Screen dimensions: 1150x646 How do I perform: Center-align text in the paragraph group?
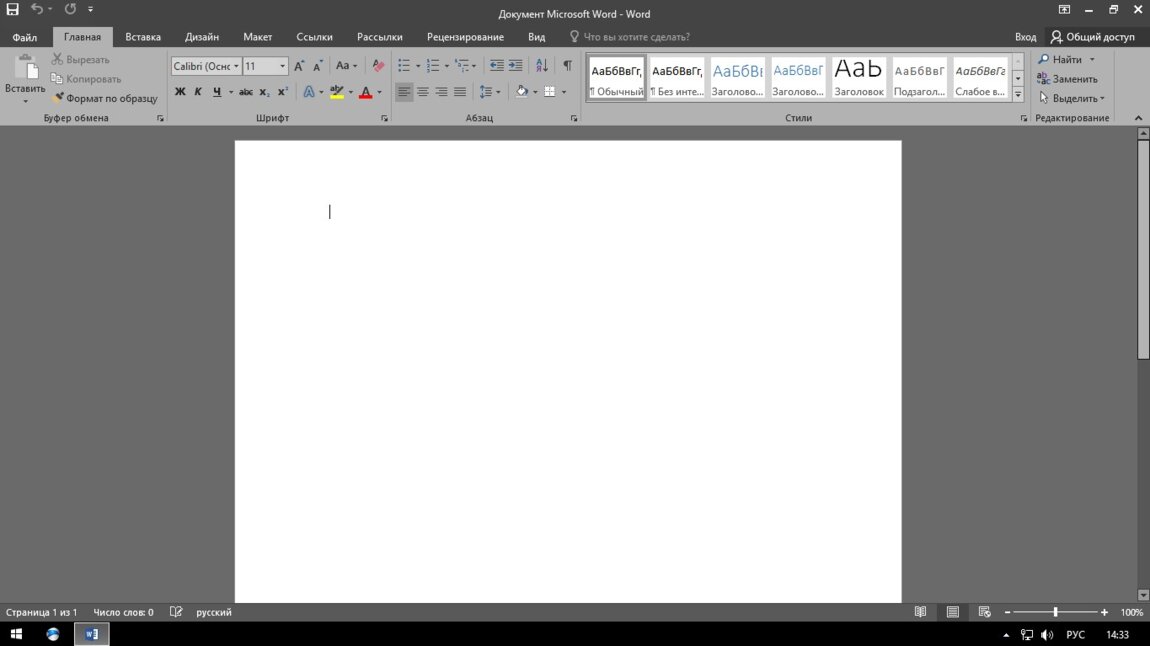click(x=423, y=92)
